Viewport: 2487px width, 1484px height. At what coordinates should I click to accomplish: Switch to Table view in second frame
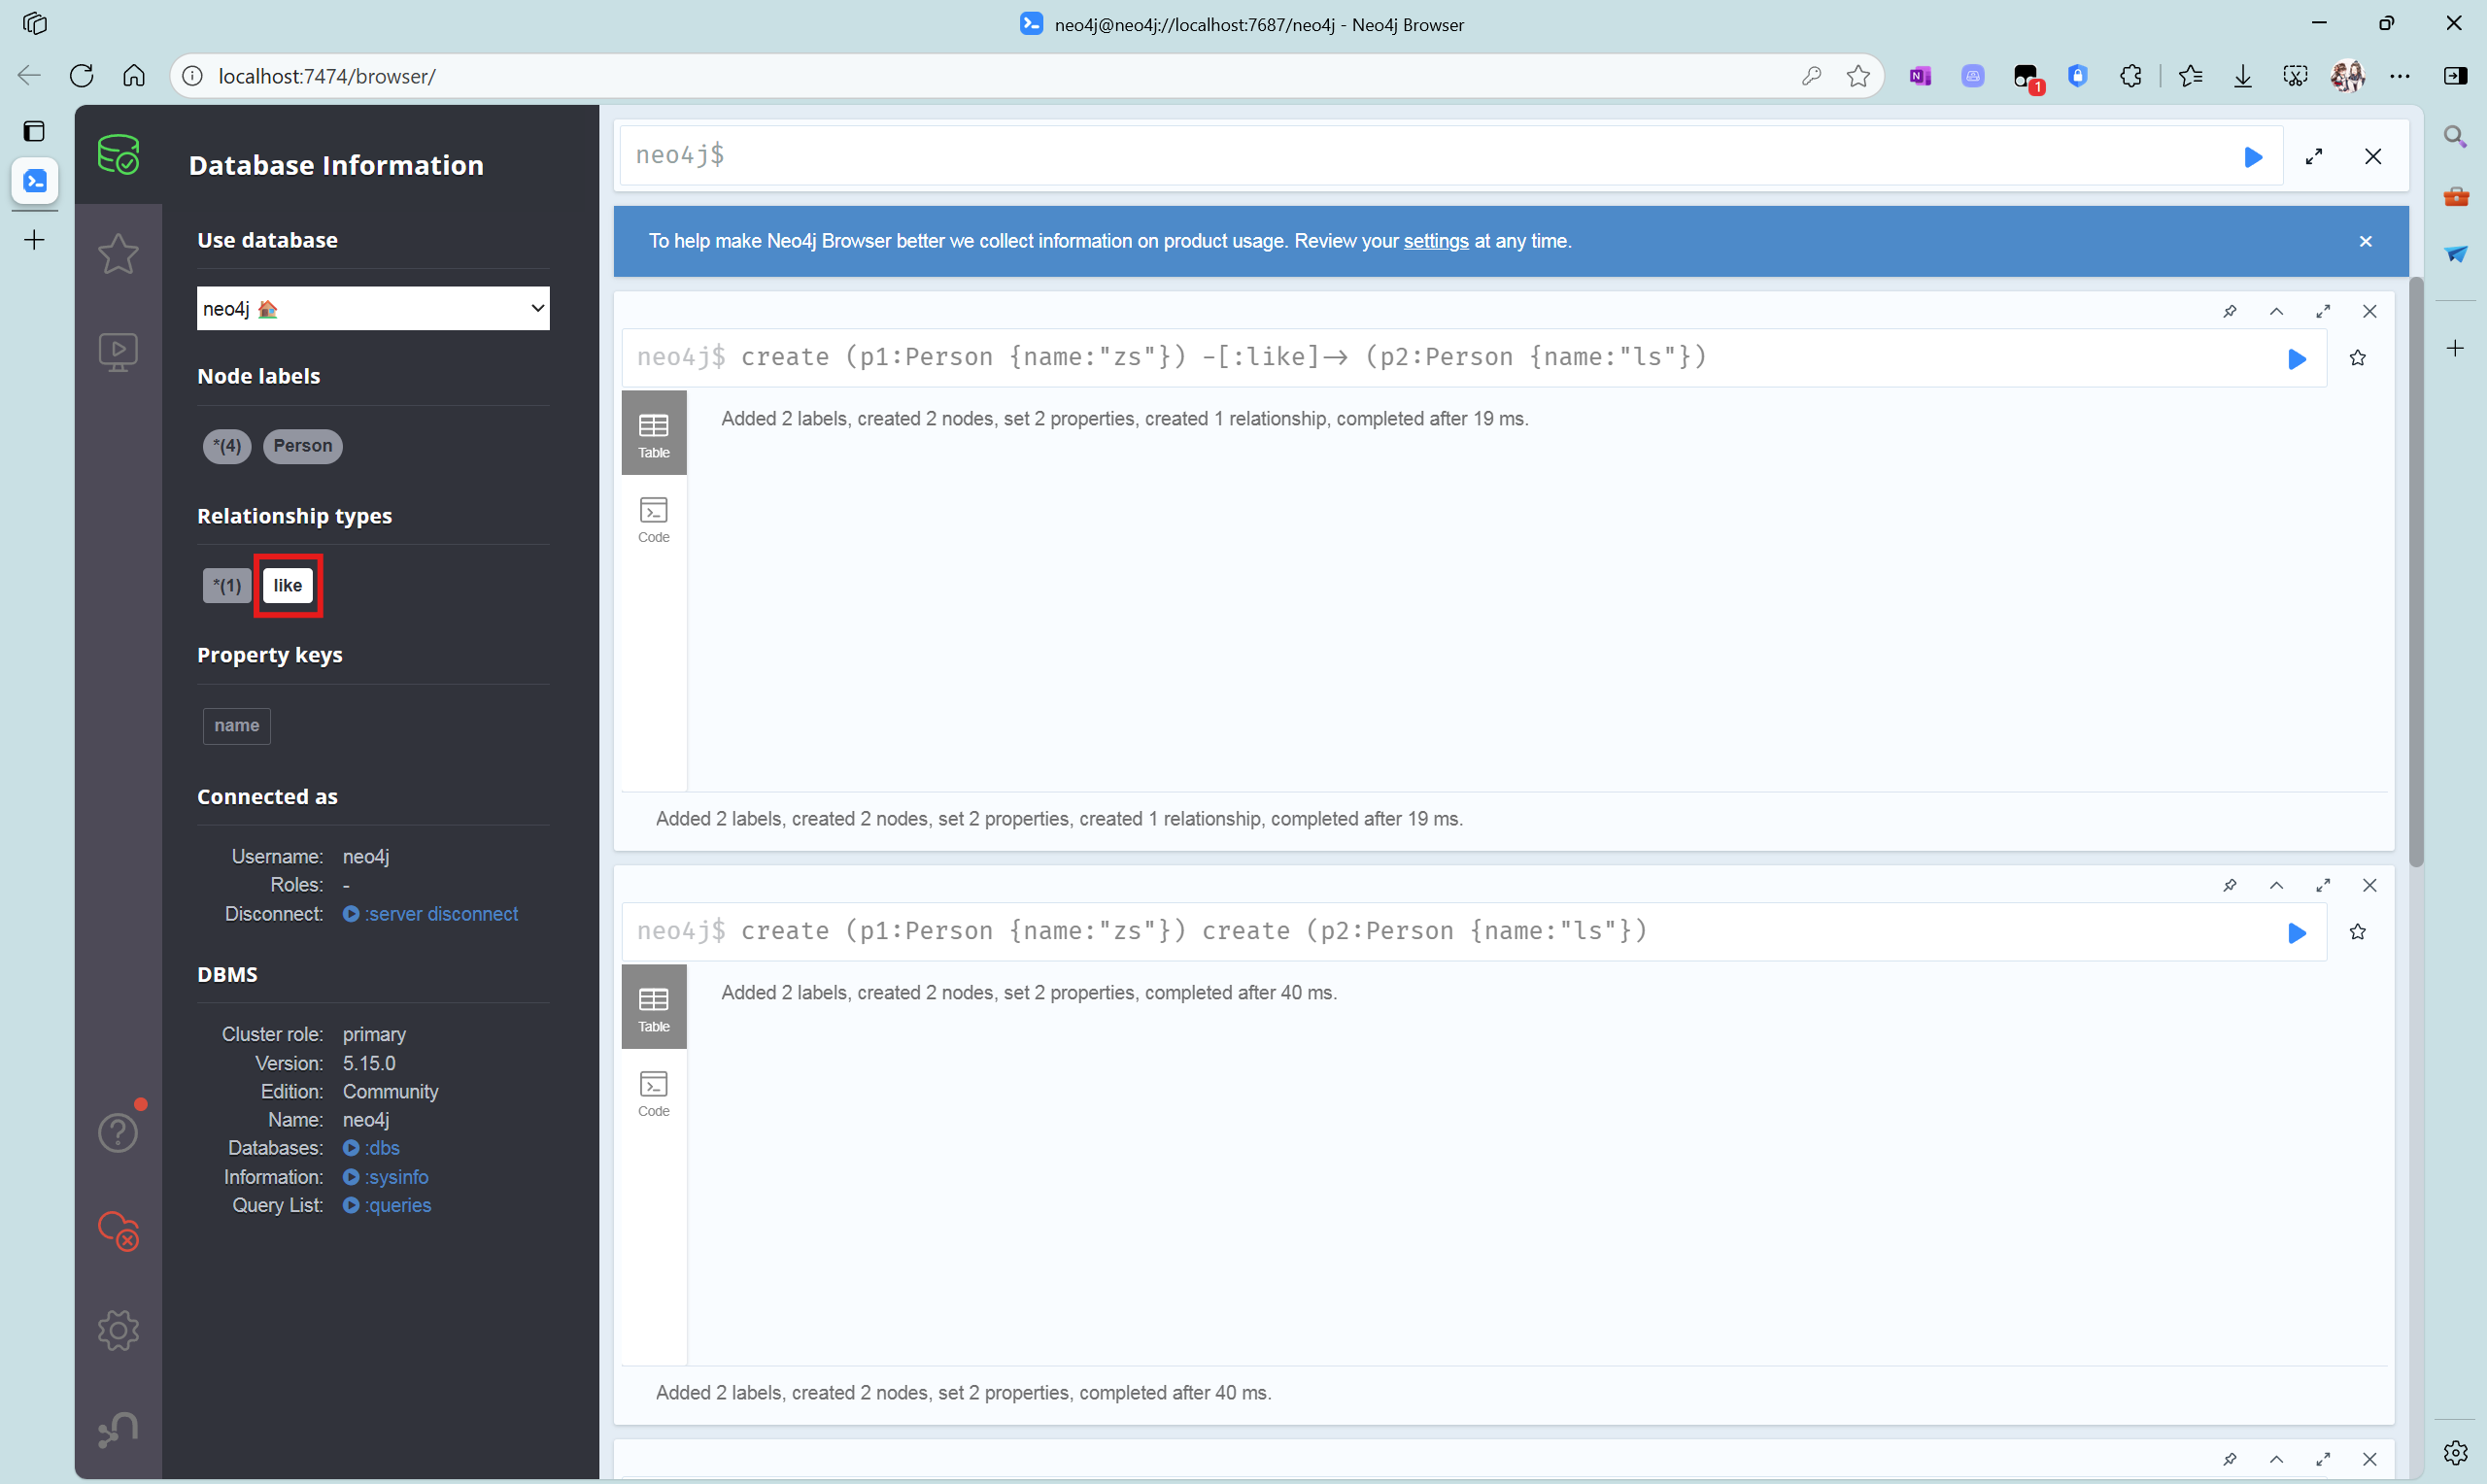coord(654,1008)
